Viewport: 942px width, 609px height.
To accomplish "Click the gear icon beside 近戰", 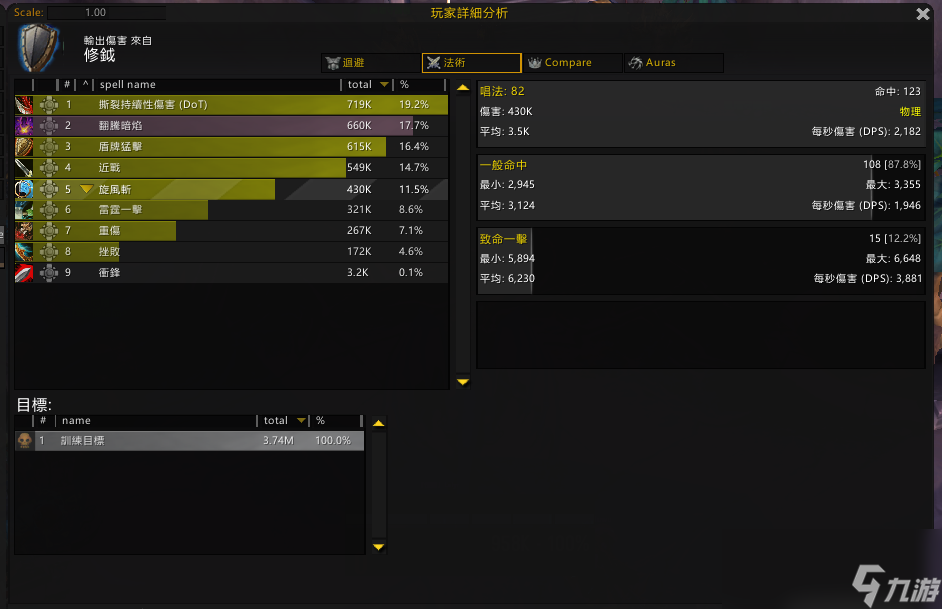I will point(49,168).
